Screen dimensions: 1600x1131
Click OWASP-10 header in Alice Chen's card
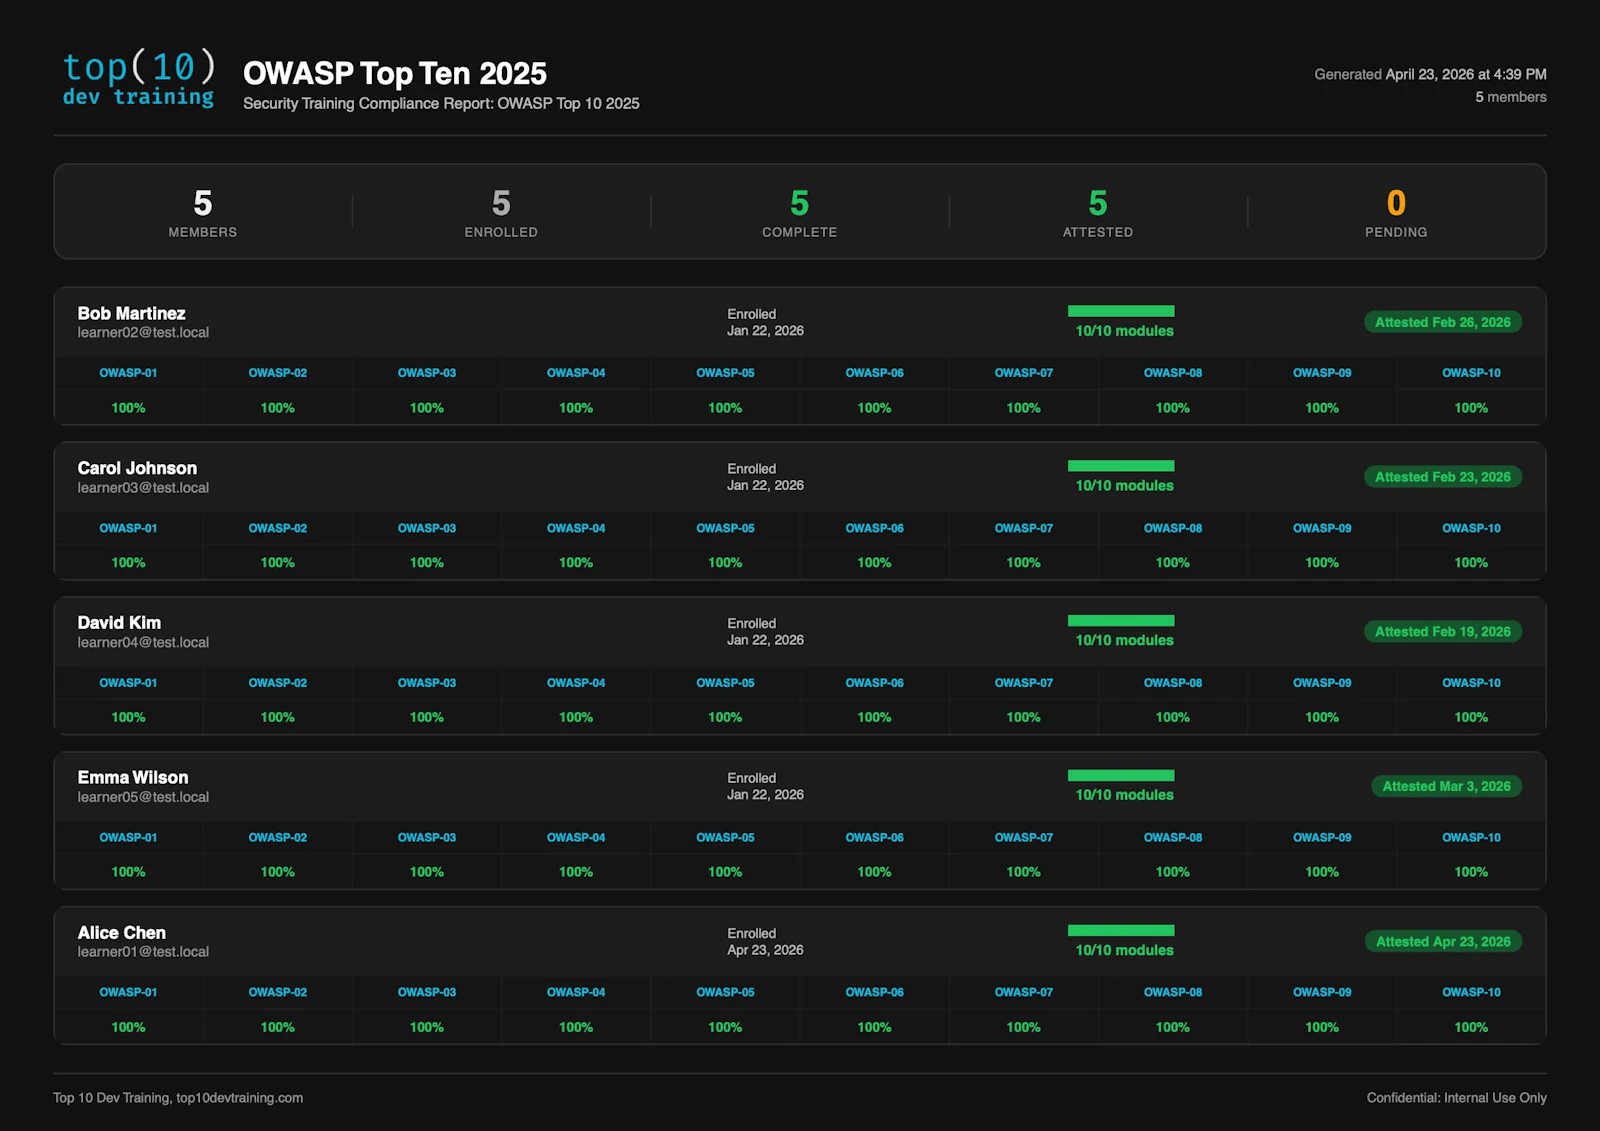[1471, 993]
